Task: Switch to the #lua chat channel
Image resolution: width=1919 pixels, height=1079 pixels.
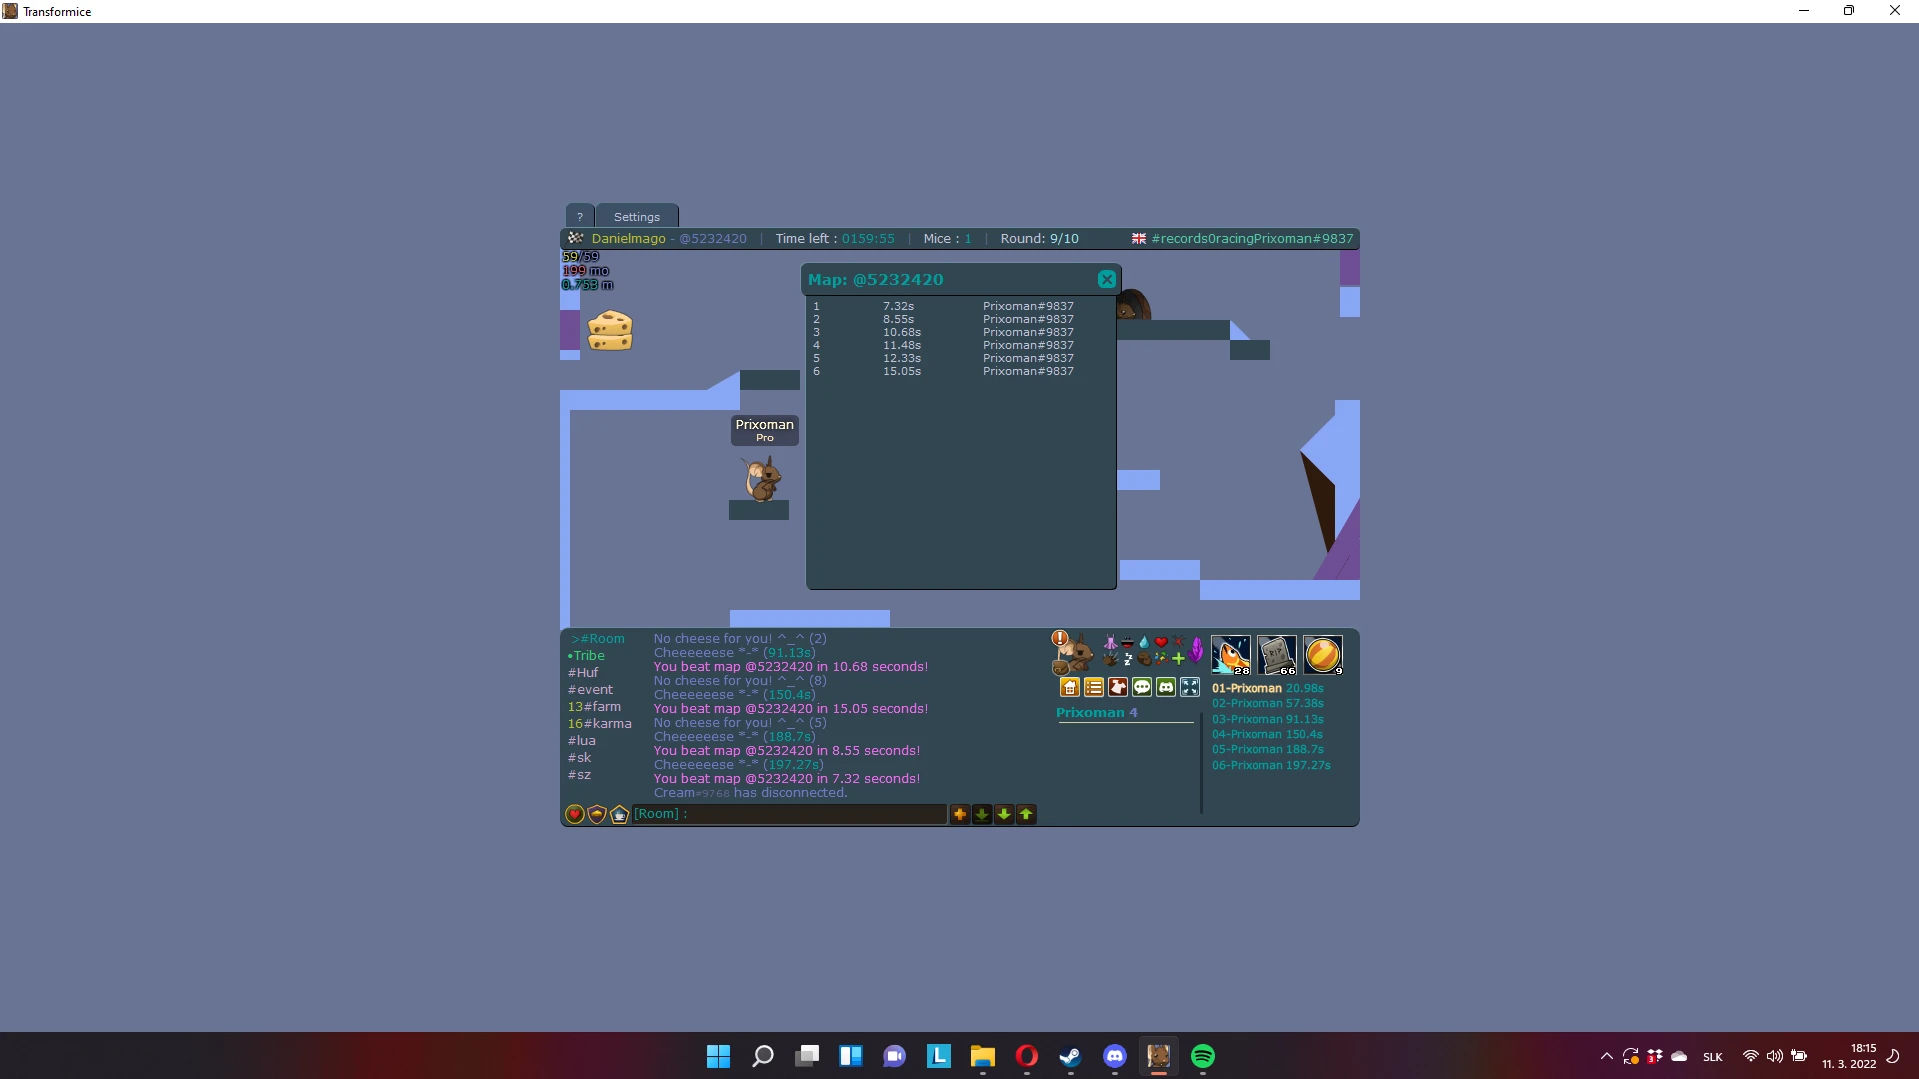Action: [x=582, y=741]
